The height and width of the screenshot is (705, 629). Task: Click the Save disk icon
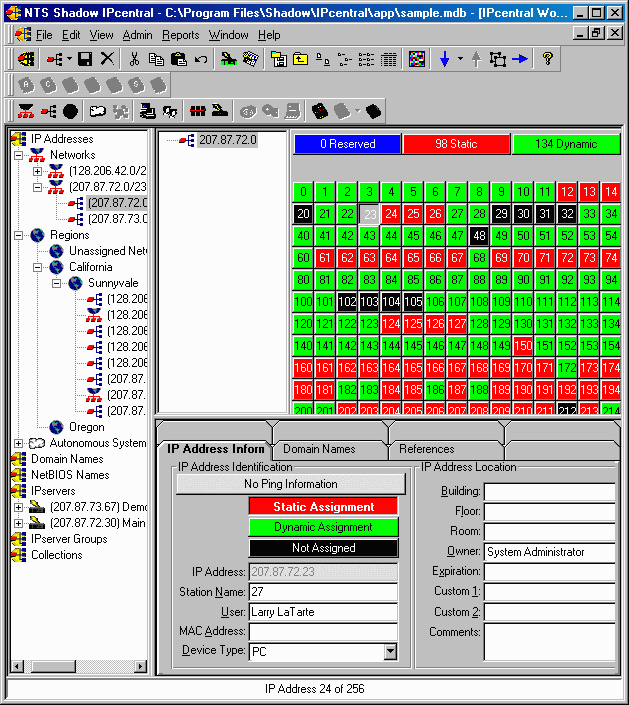pos(85,59)
